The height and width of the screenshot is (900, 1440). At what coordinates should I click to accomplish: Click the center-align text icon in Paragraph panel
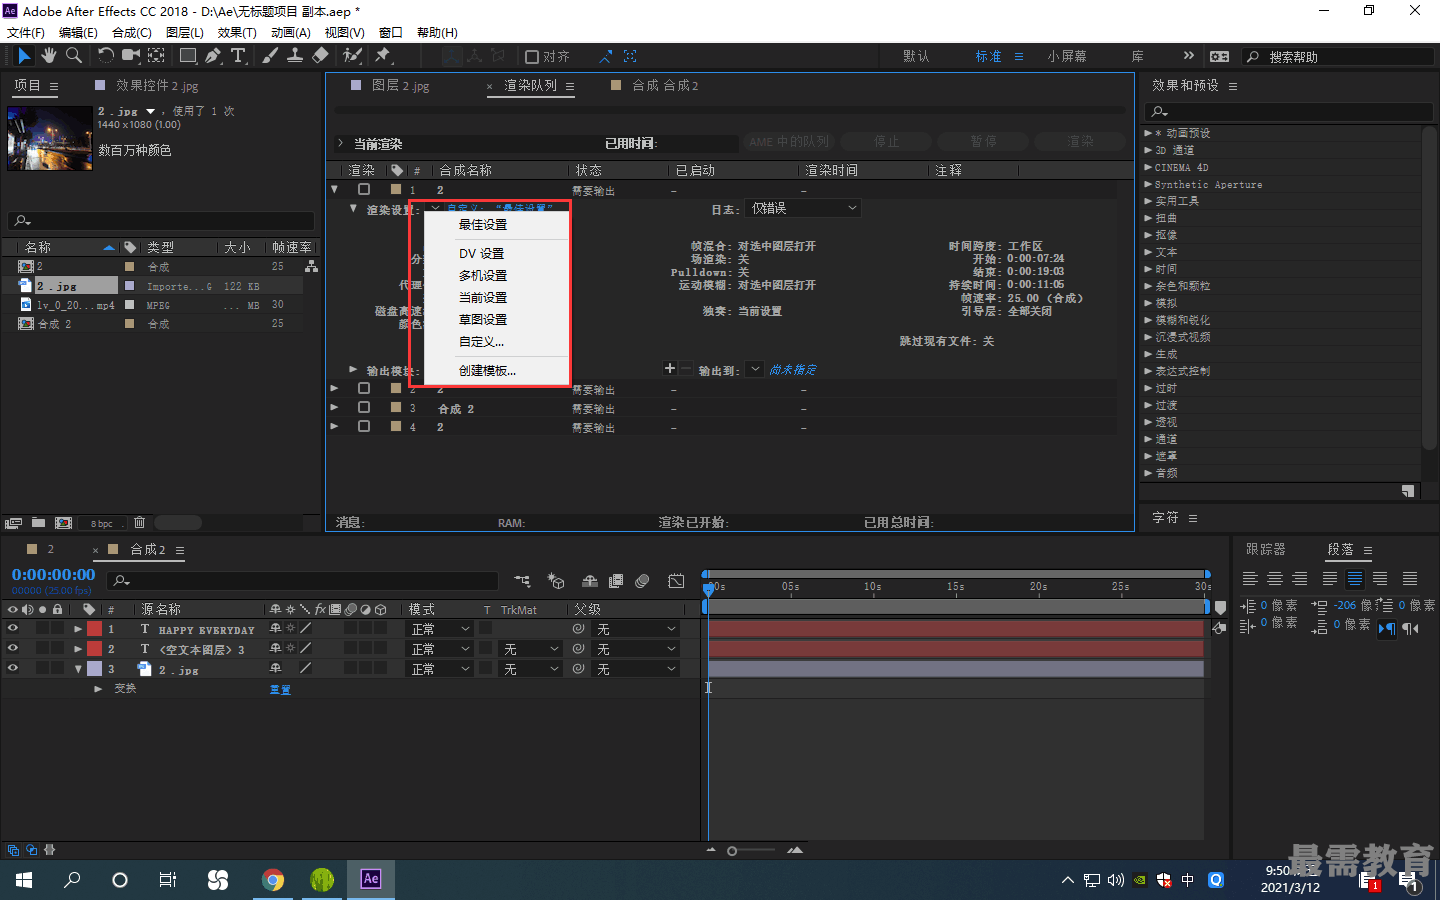click(x=1275, y=579)
